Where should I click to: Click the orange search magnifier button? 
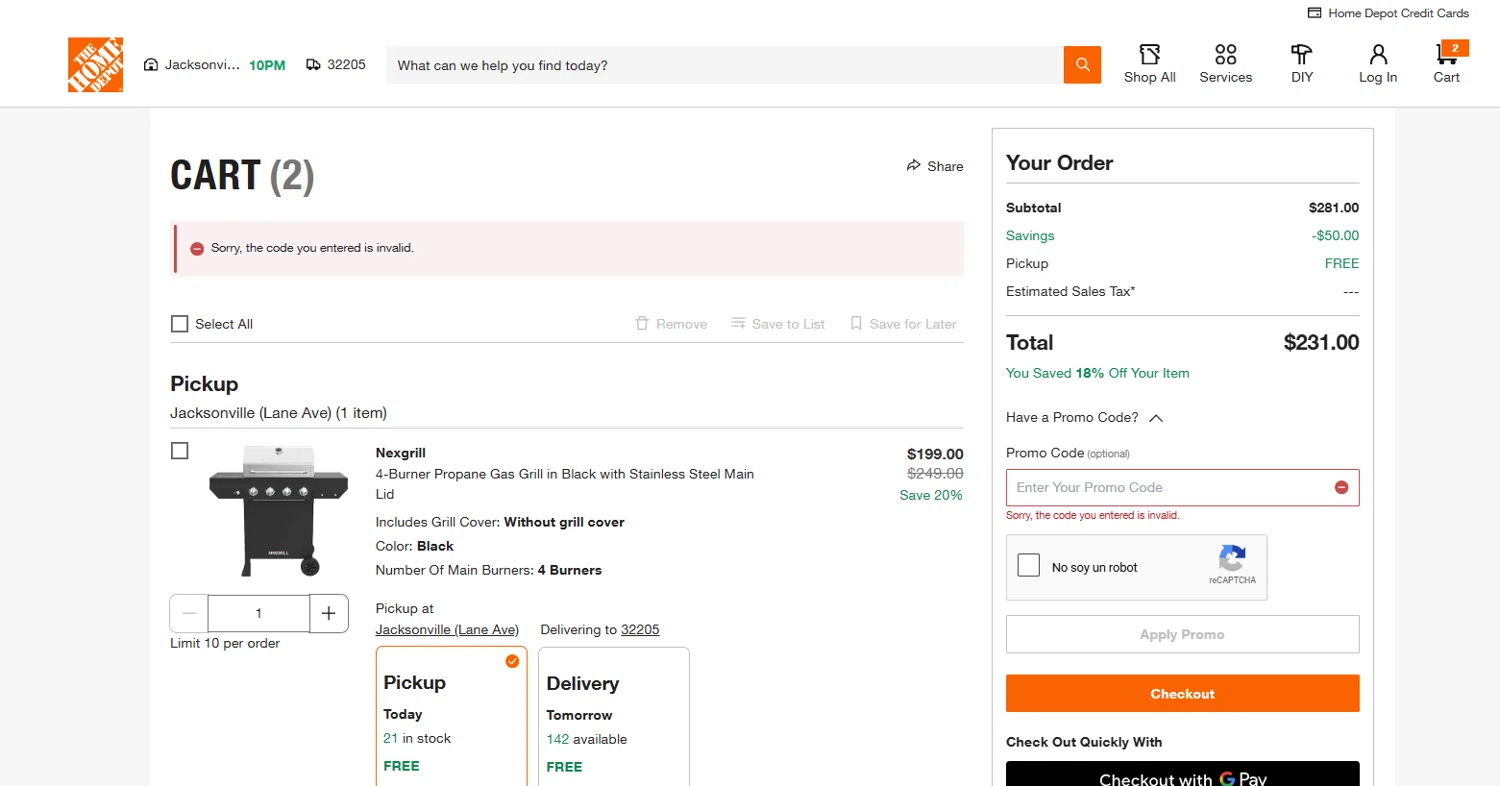pyautogui.click(x=1082, y=65)
